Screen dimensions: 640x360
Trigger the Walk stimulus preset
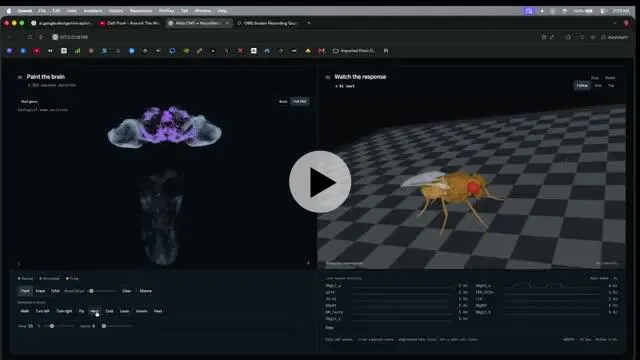click(x=25, y=311)
